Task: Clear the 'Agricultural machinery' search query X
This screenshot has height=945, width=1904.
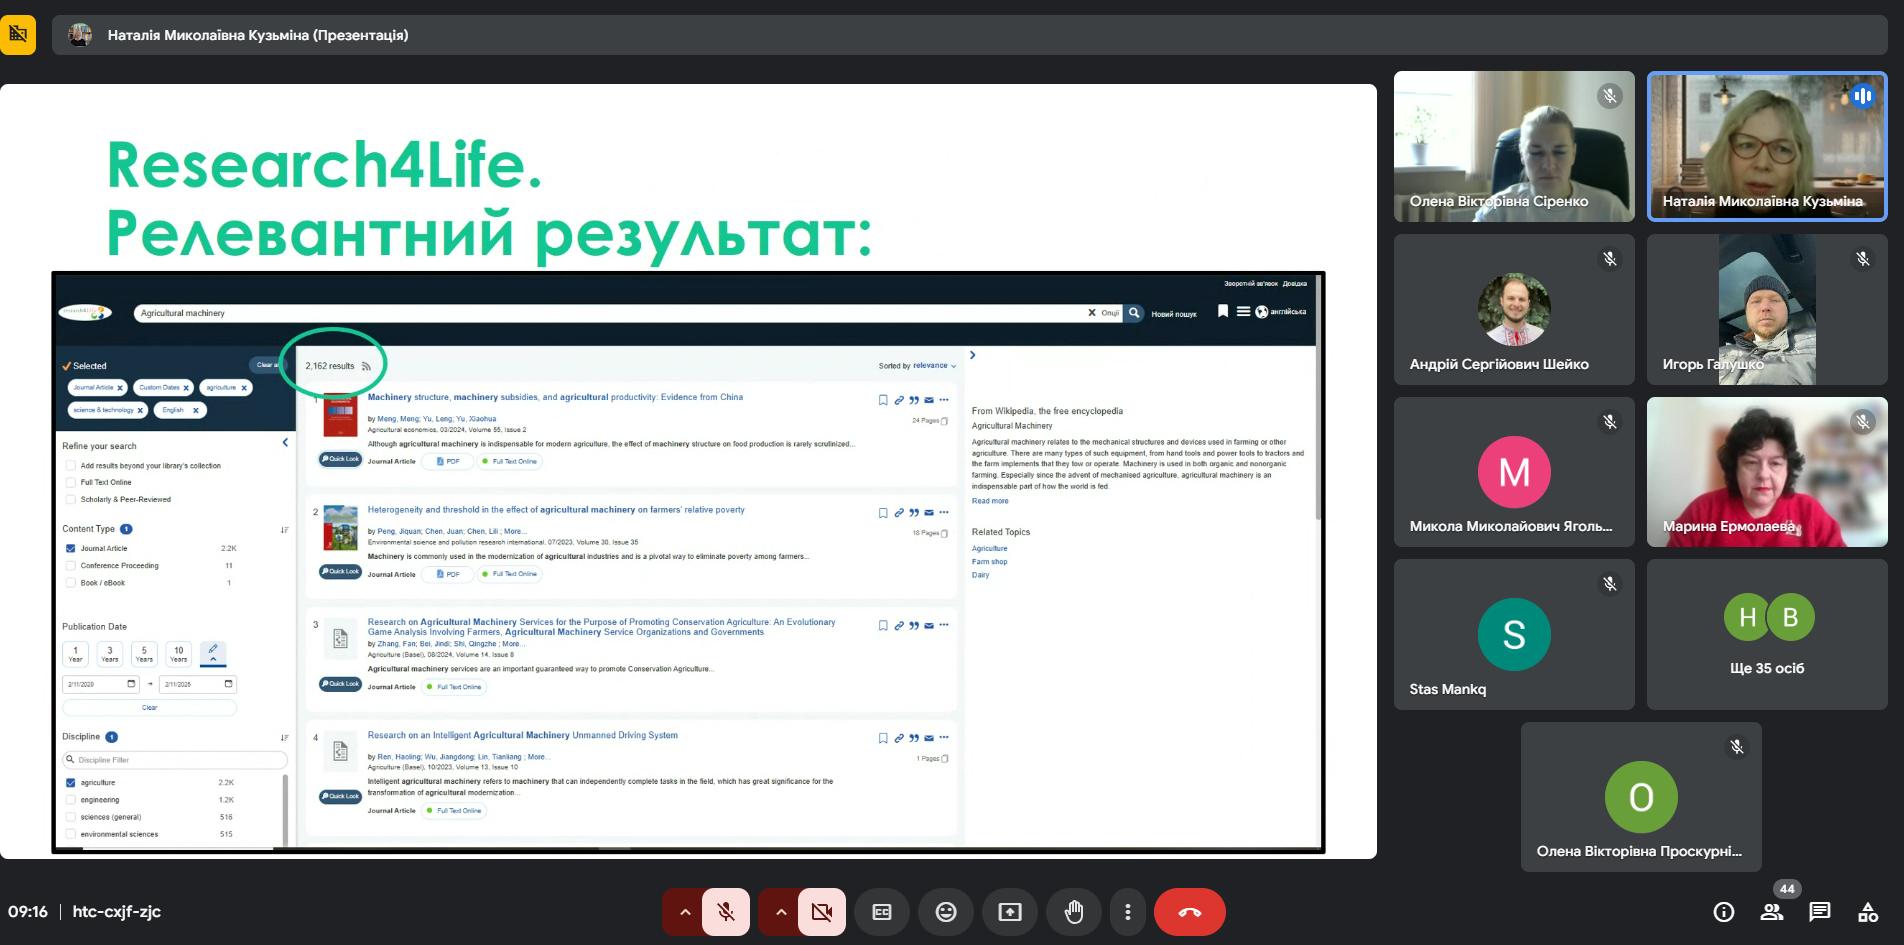Action: point(1091,313)
